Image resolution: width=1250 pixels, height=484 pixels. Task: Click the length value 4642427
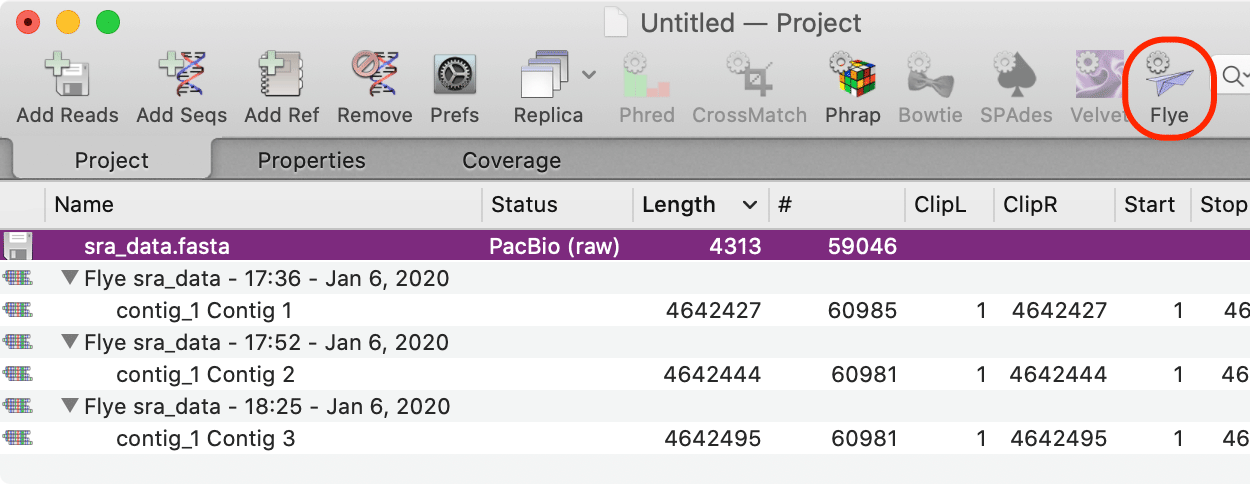click(713, 310)
